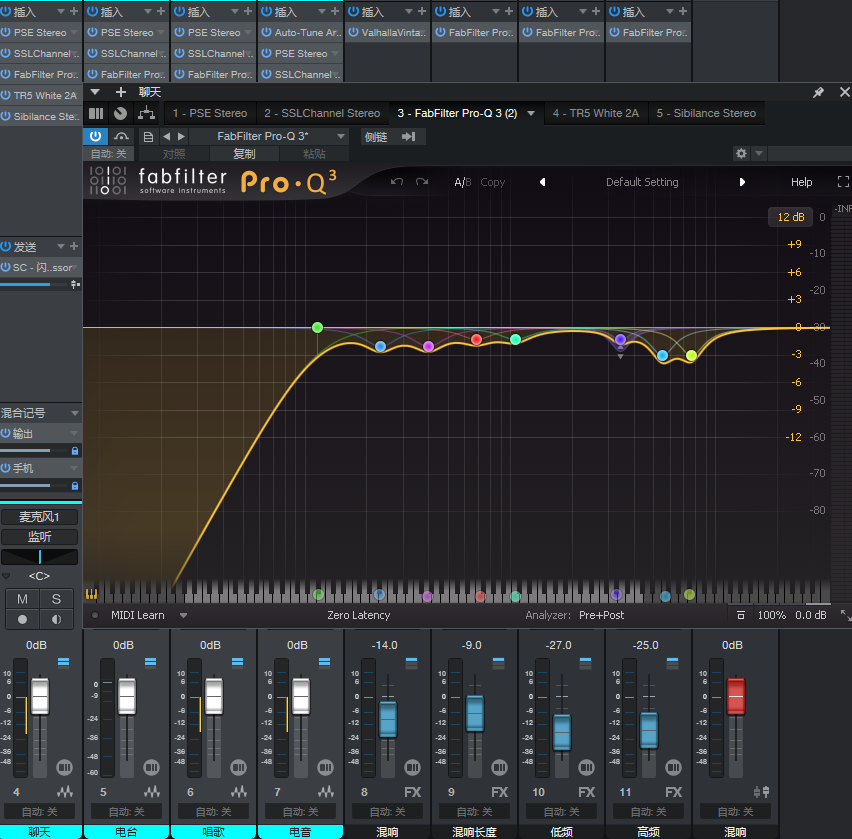
Task: Click Zero Latency processing mode
Action: coord(359,615)
